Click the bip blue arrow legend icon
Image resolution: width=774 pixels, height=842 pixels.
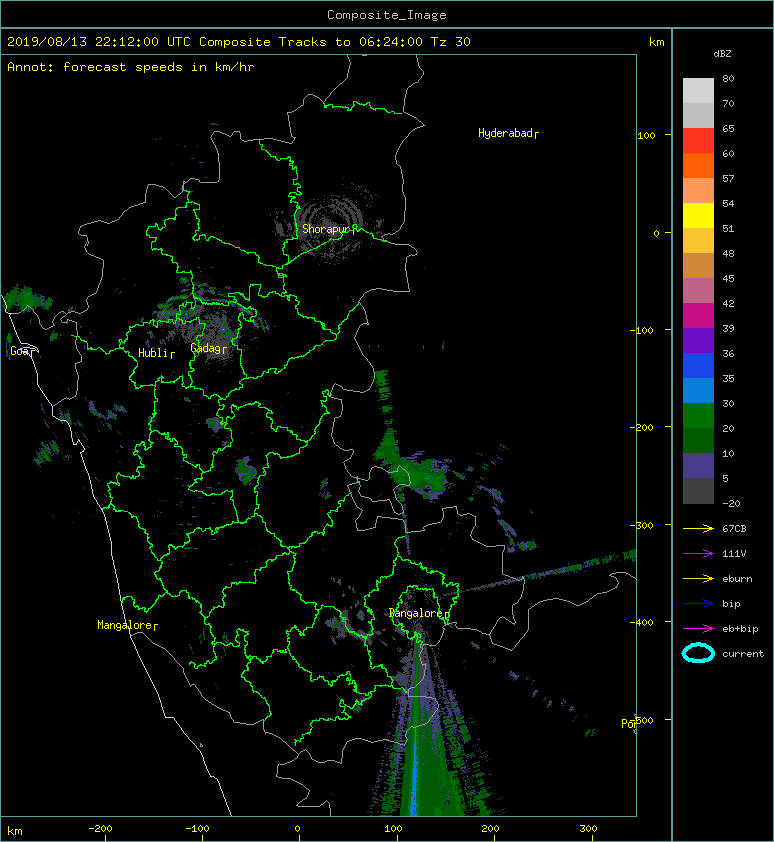click(x=698, y=604)
